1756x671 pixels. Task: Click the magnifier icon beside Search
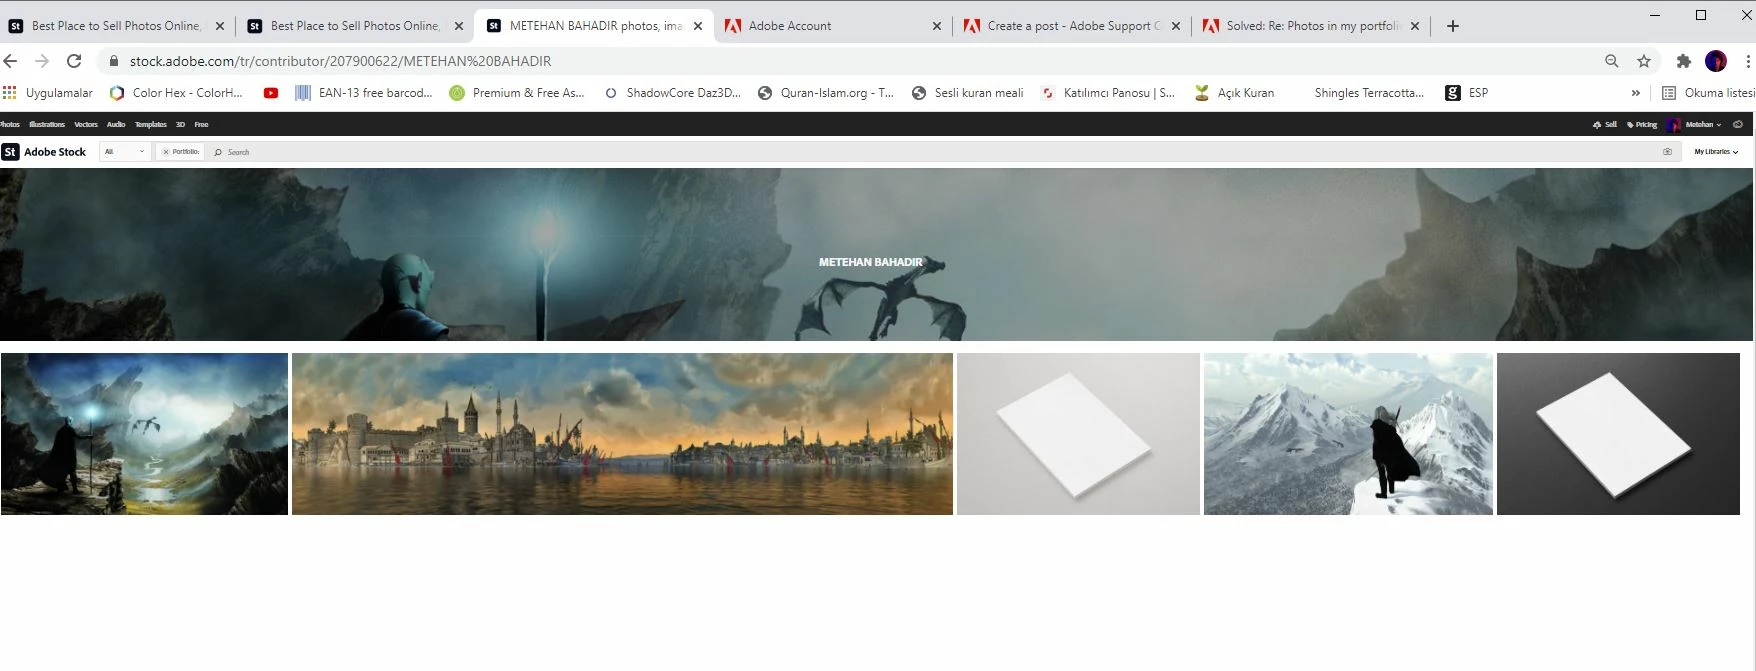click(218, 152)
